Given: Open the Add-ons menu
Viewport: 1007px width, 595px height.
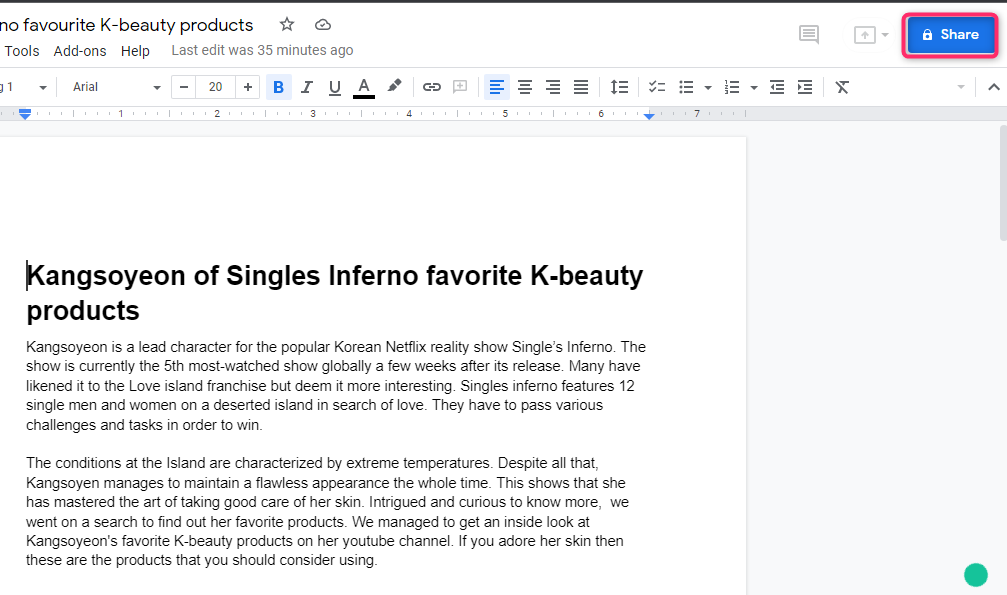Looking at the screenshot, I should tap(80, 51).
